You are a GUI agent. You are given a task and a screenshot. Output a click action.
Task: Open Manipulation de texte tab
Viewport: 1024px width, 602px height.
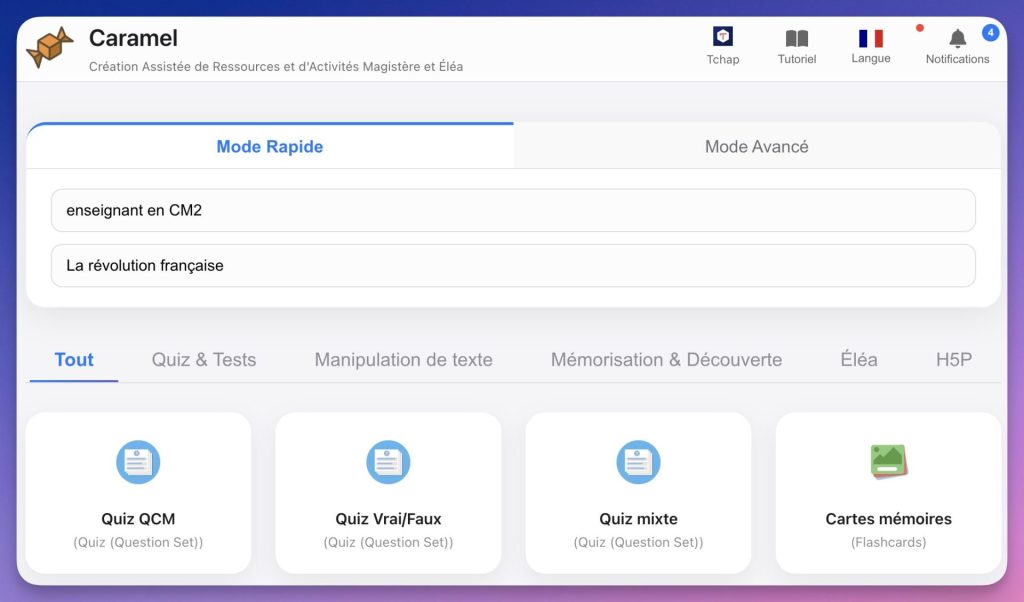pyautogui.click(x=403, y=360)
